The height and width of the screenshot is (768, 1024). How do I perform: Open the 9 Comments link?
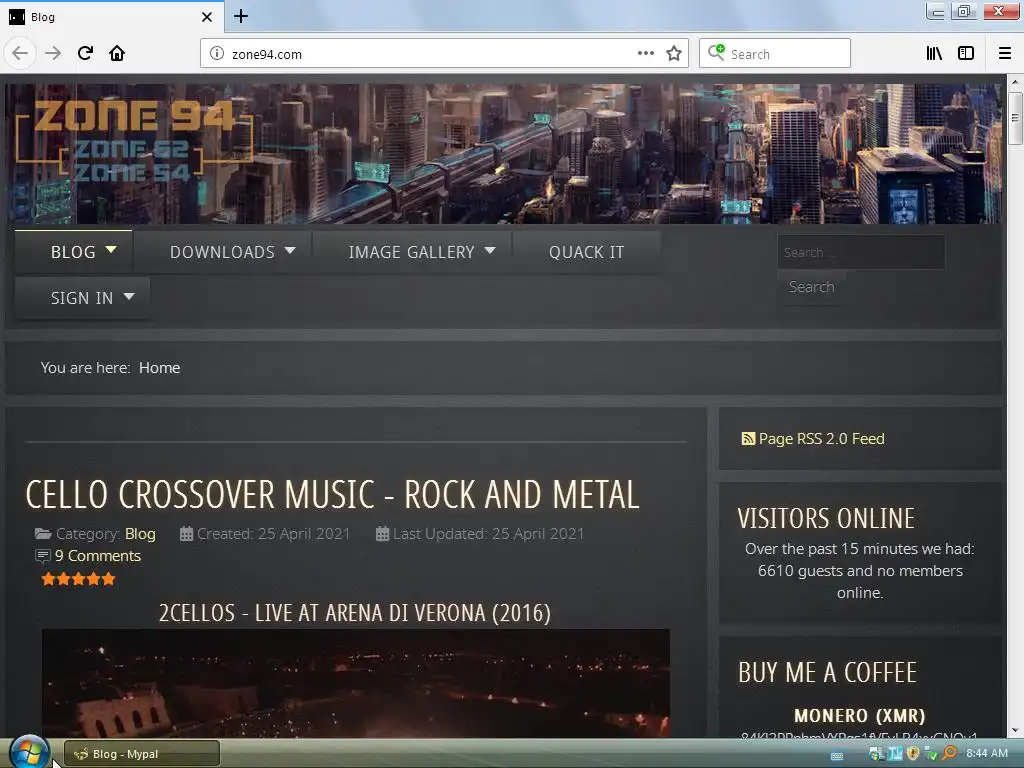[98, 556]
